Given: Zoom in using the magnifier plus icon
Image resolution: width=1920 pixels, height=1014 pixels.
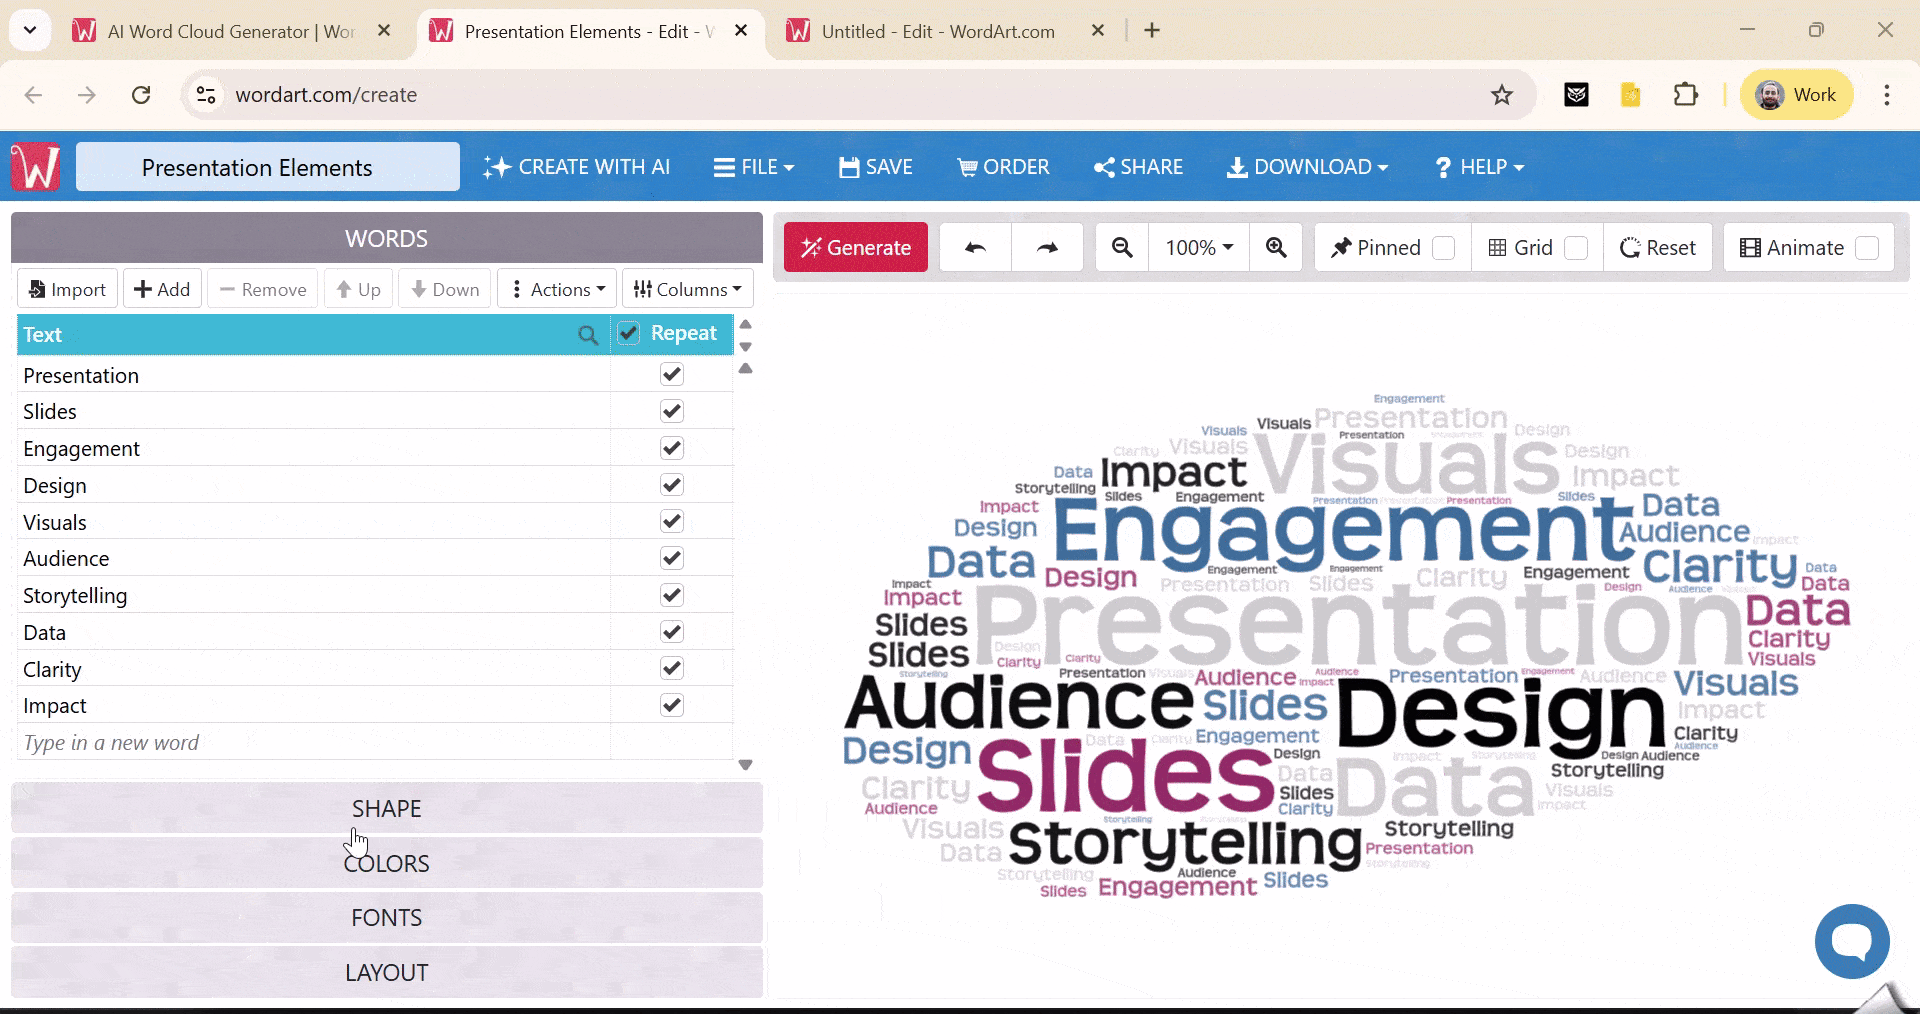Looking at the screenshot, I should pos(1275,247).
